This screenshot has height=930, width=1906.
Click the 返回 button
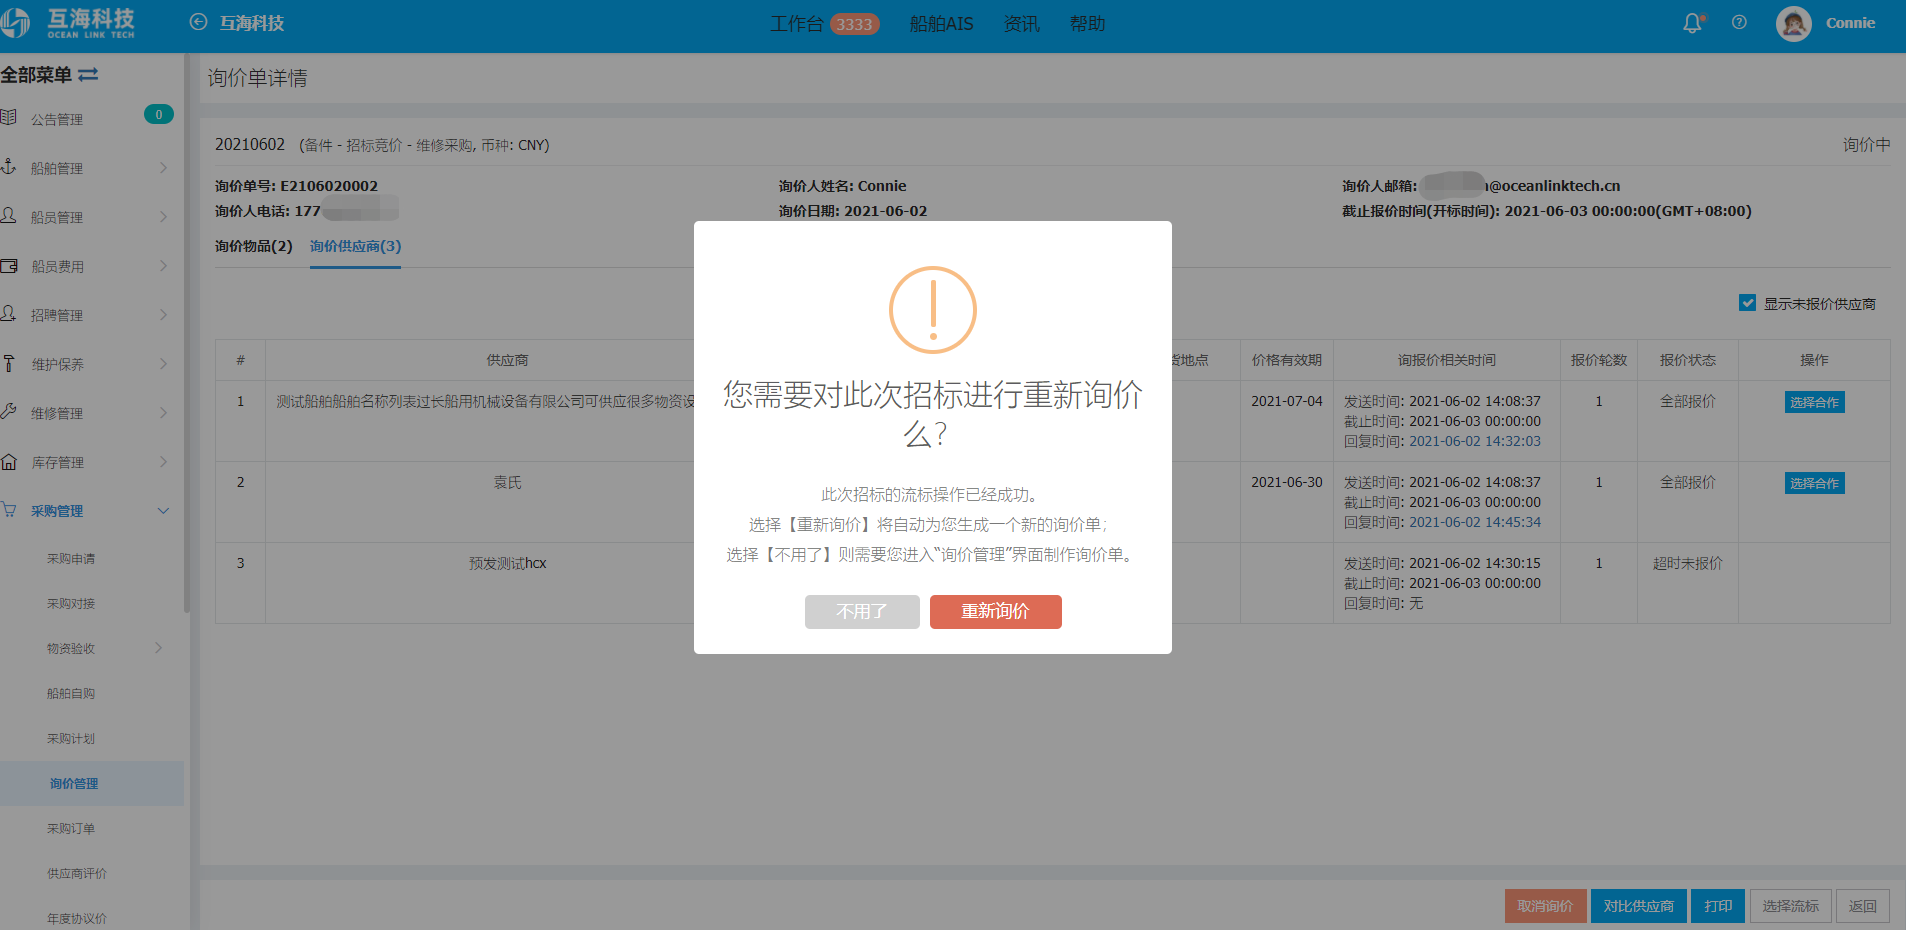click(x=1862, y=906)
